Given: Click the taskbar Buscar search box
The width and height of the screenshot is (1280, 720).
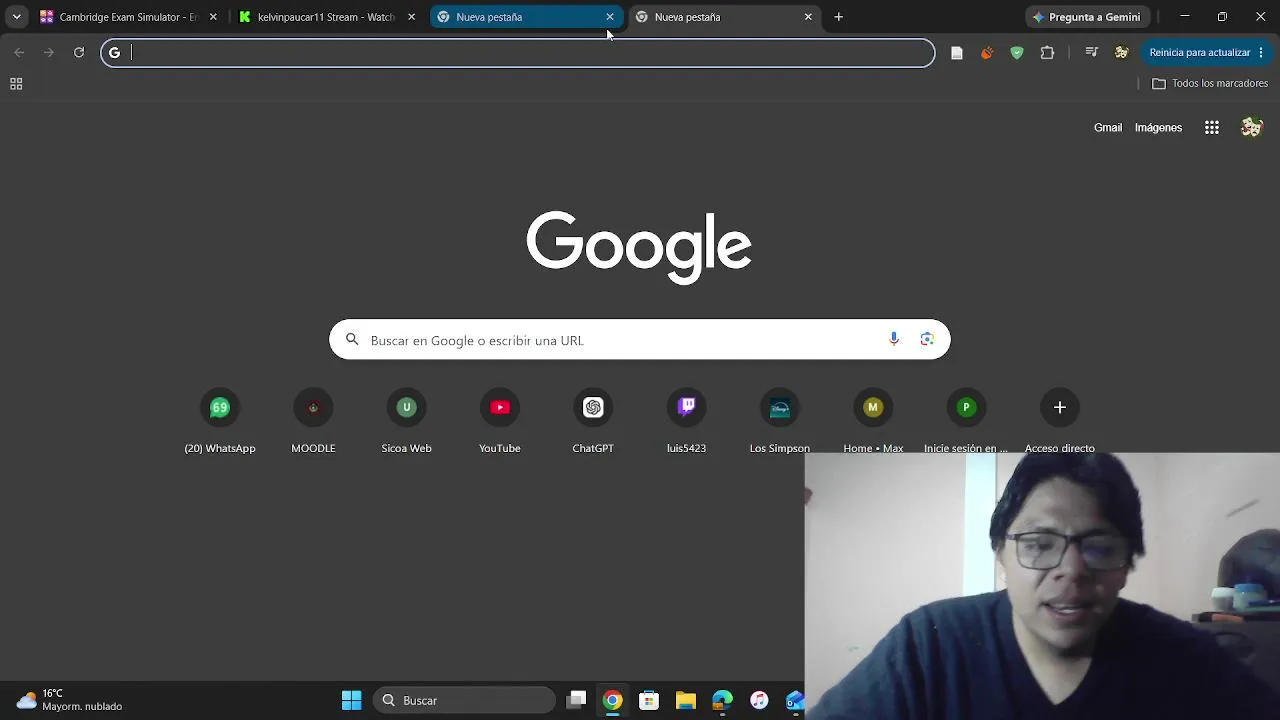Looking at the screenshot, I should (464, 700).
